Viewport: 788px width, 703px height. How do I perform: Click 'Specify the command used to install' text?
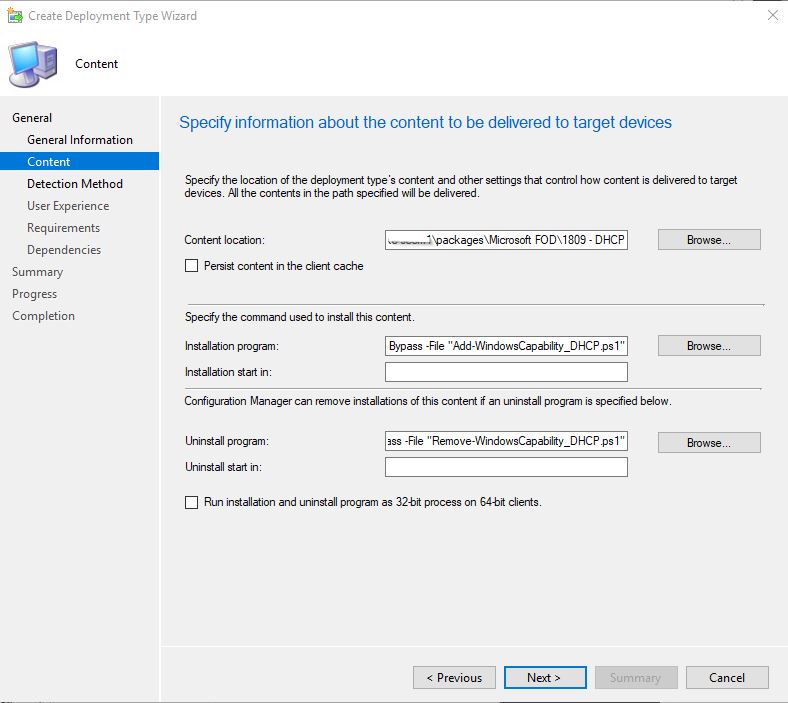[x=300, y=317]
